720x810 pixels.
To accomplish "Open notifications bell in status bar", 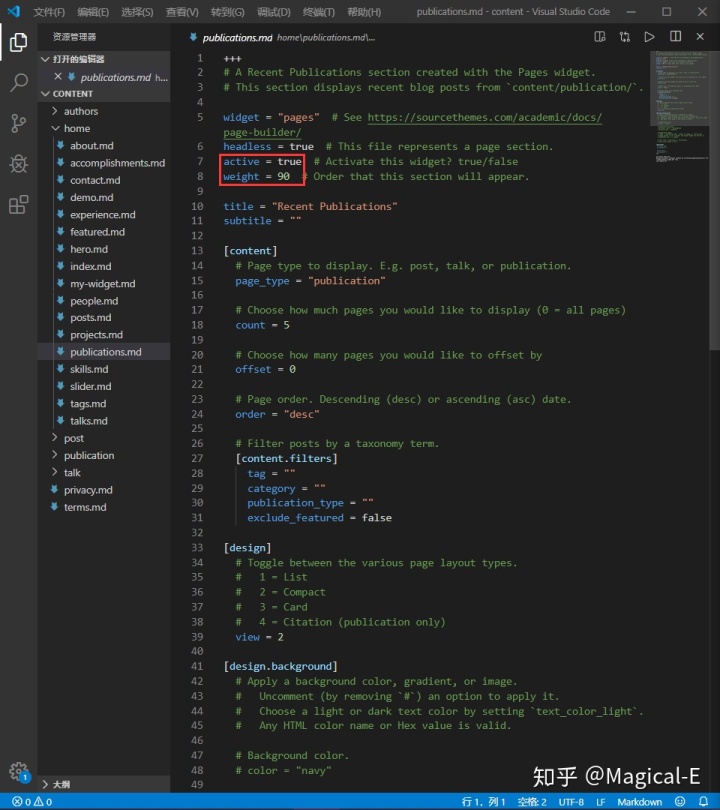I will (x=703, y=802).
